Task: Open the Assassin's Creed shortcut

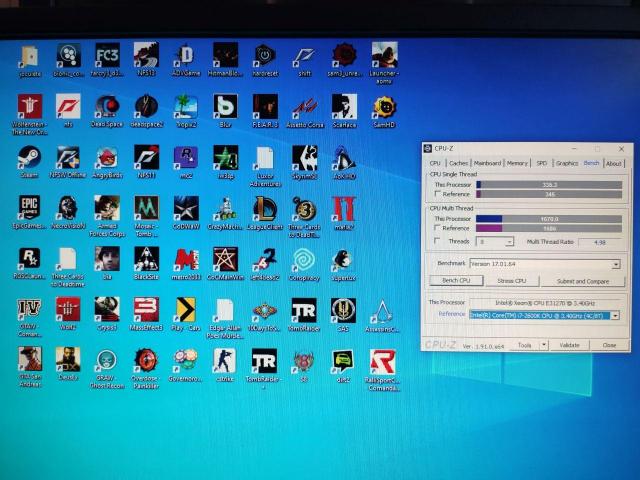Action: tap(382, 316)
